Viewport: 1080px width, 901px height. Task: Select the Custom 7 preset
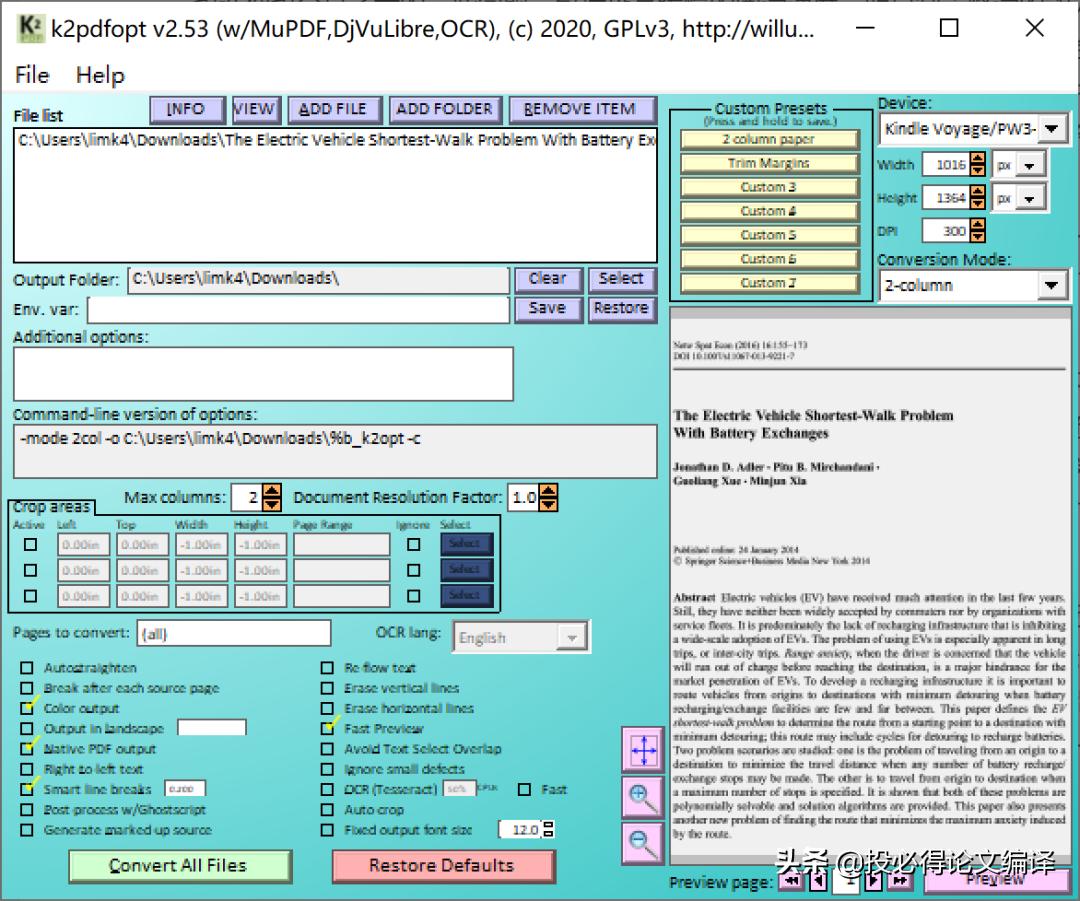pyautogui.click(x=769, y=282)
